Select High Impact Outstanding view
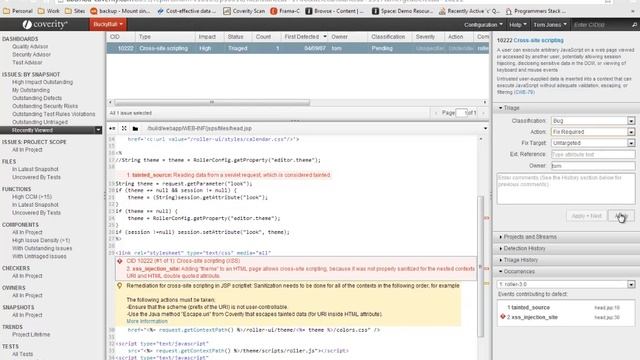This screenshot has width=640, height=360. (x=42, y=82)
